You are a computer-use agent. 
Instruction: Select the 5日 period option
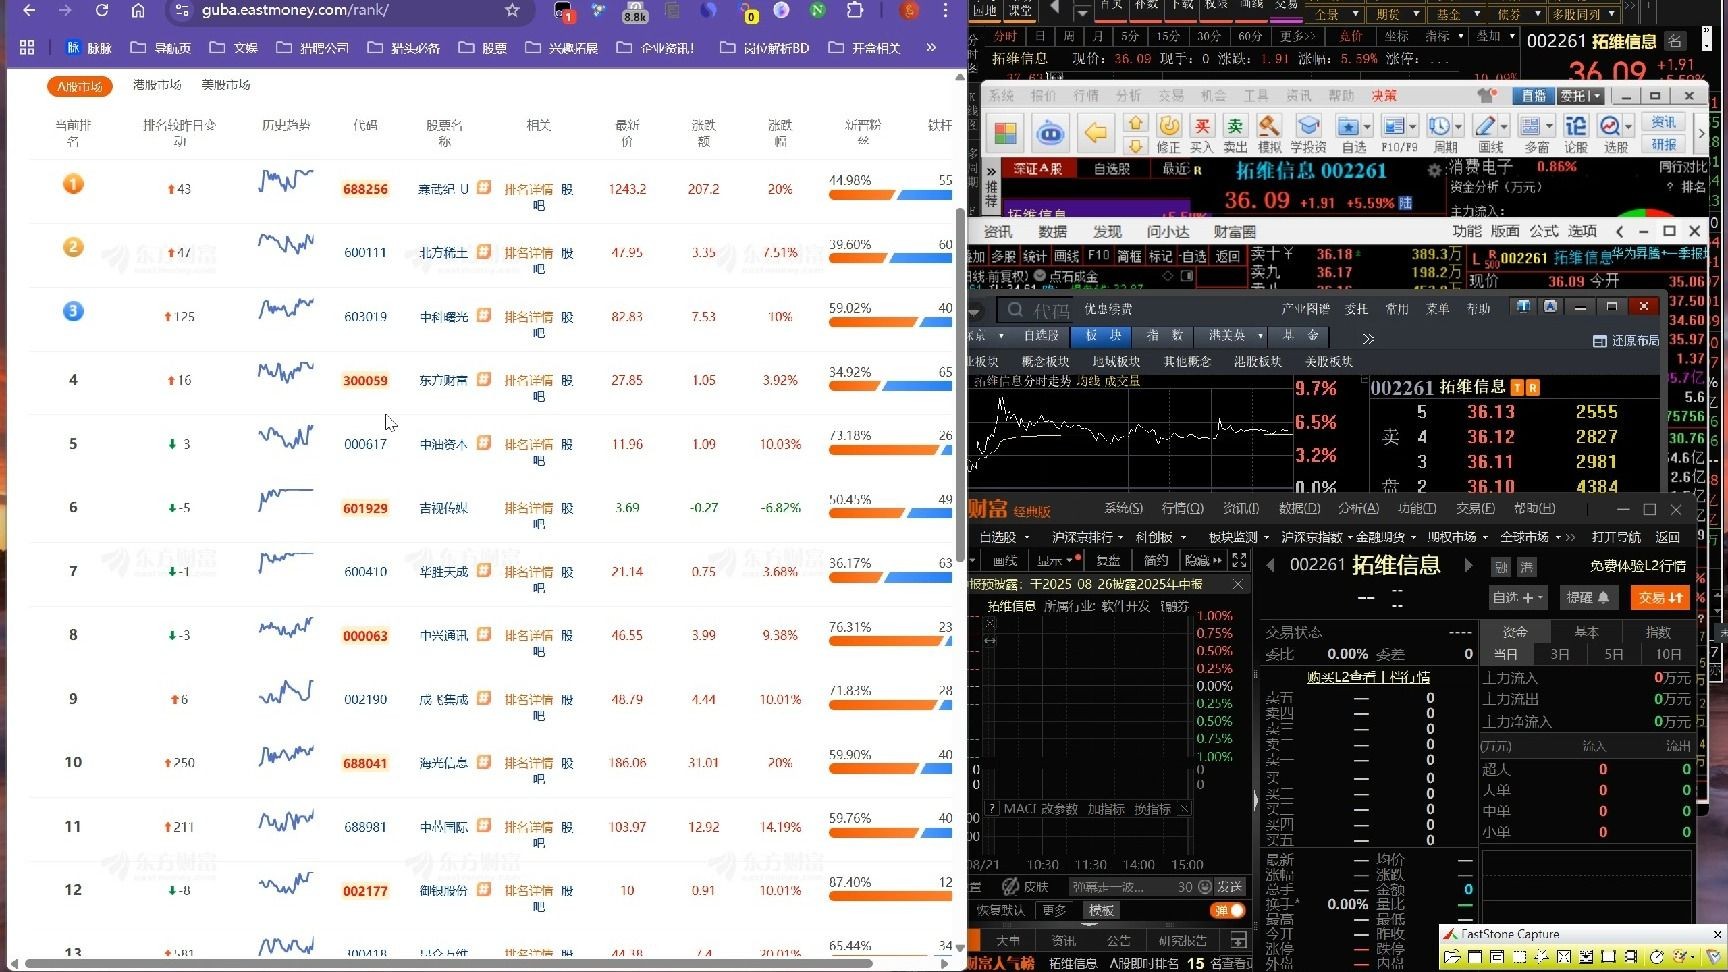pyautogui.click(x=1614, y=654)
